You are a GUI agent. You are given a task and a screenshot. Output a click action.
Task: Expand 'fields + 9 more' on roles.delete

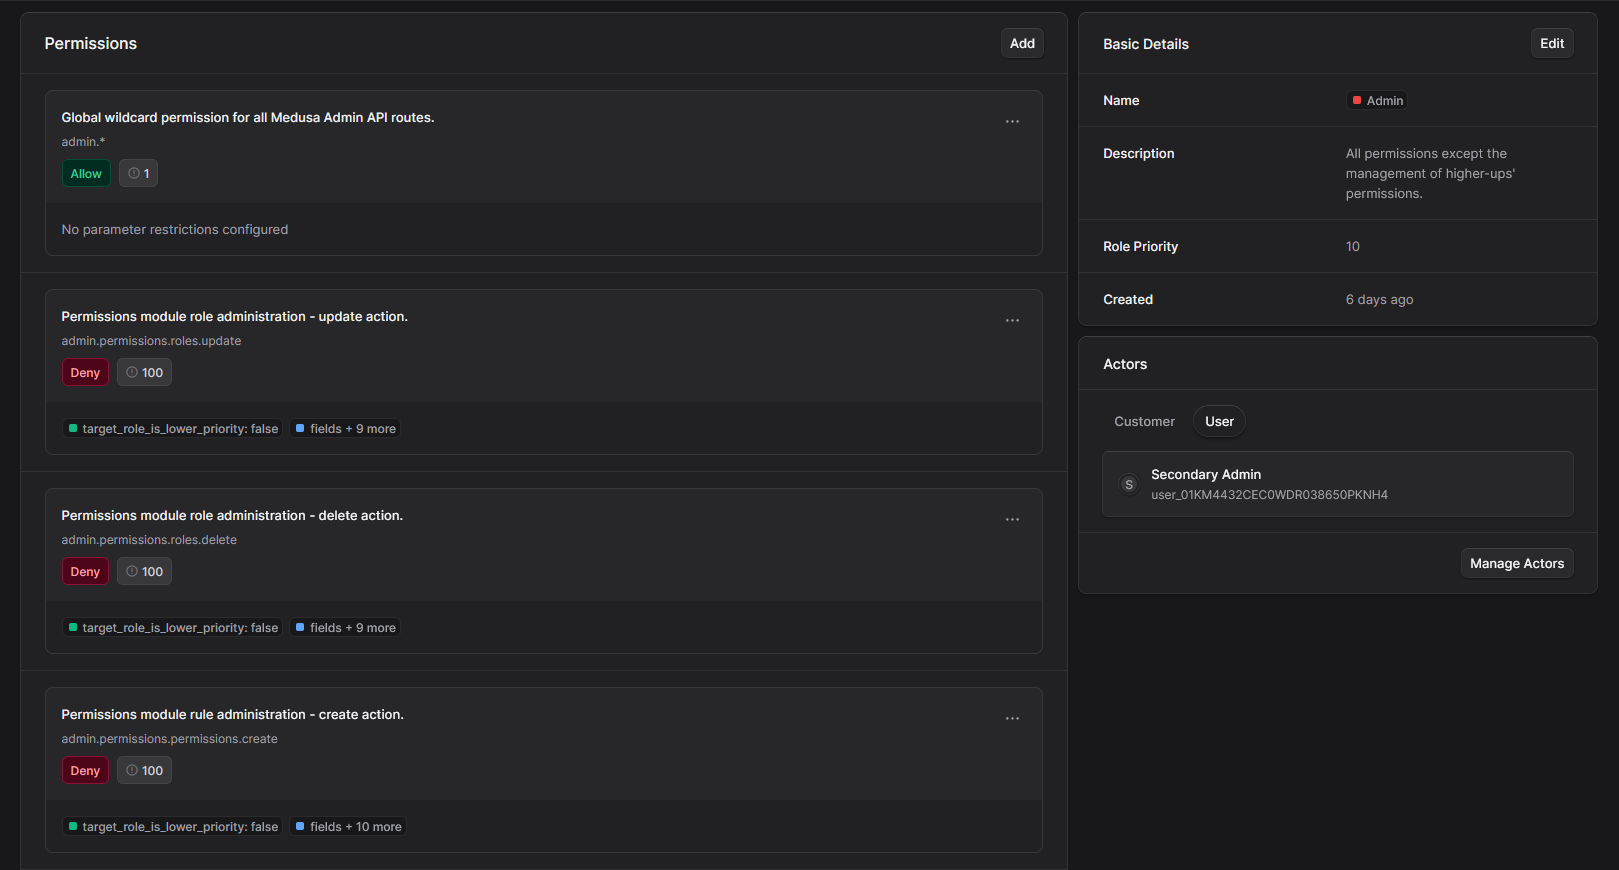pos(346,627)
